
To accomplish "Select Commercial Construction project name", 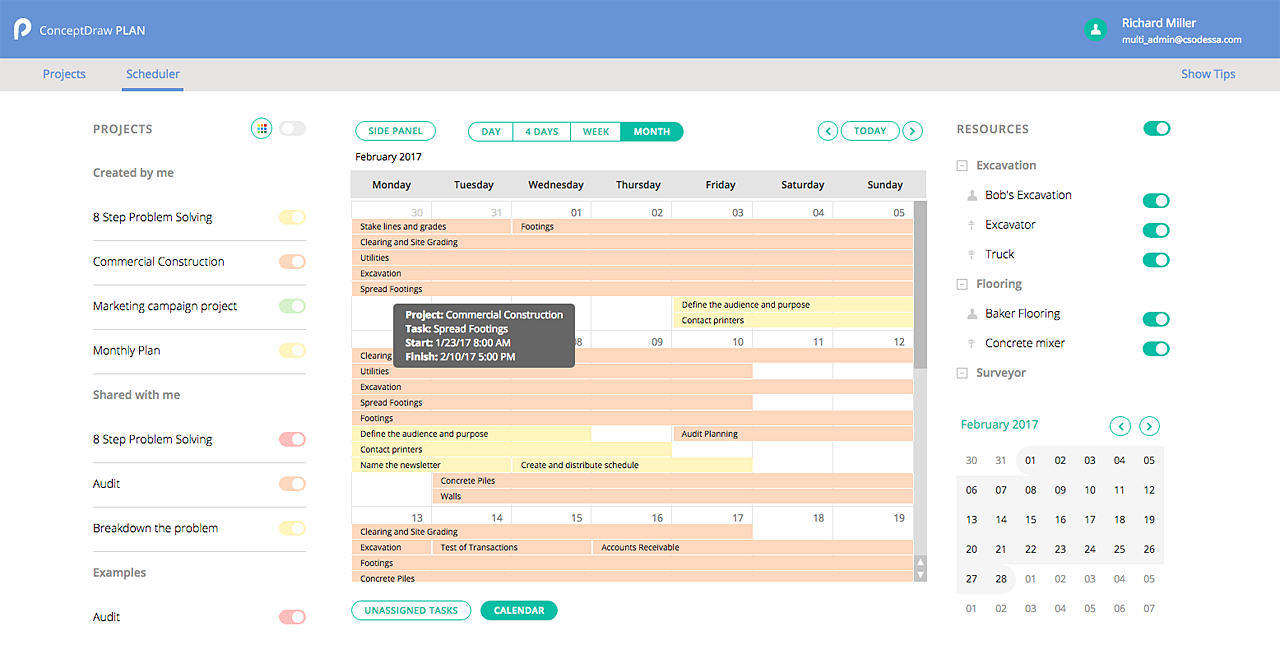I will 158,262.
